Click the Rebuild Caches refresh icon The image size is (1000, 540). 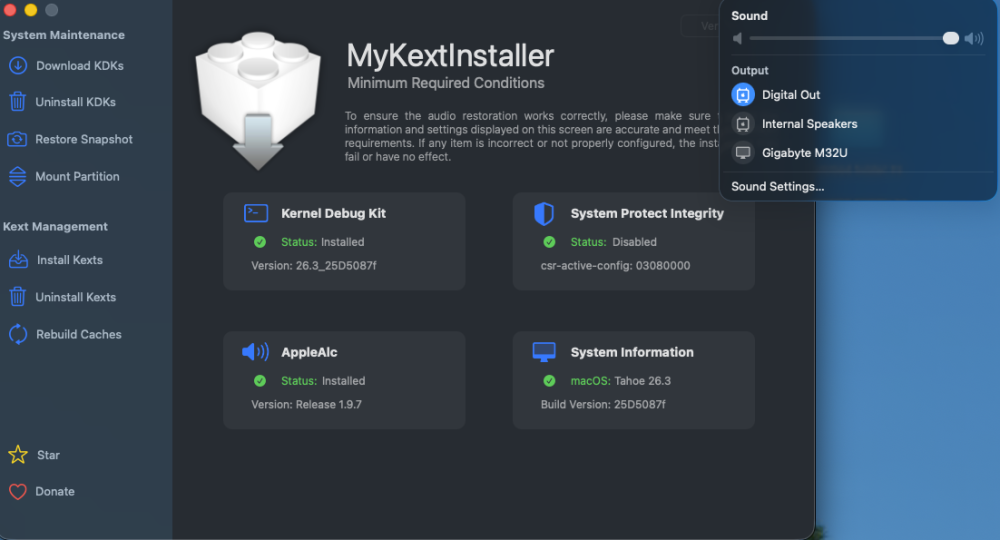tap(18, 334)
